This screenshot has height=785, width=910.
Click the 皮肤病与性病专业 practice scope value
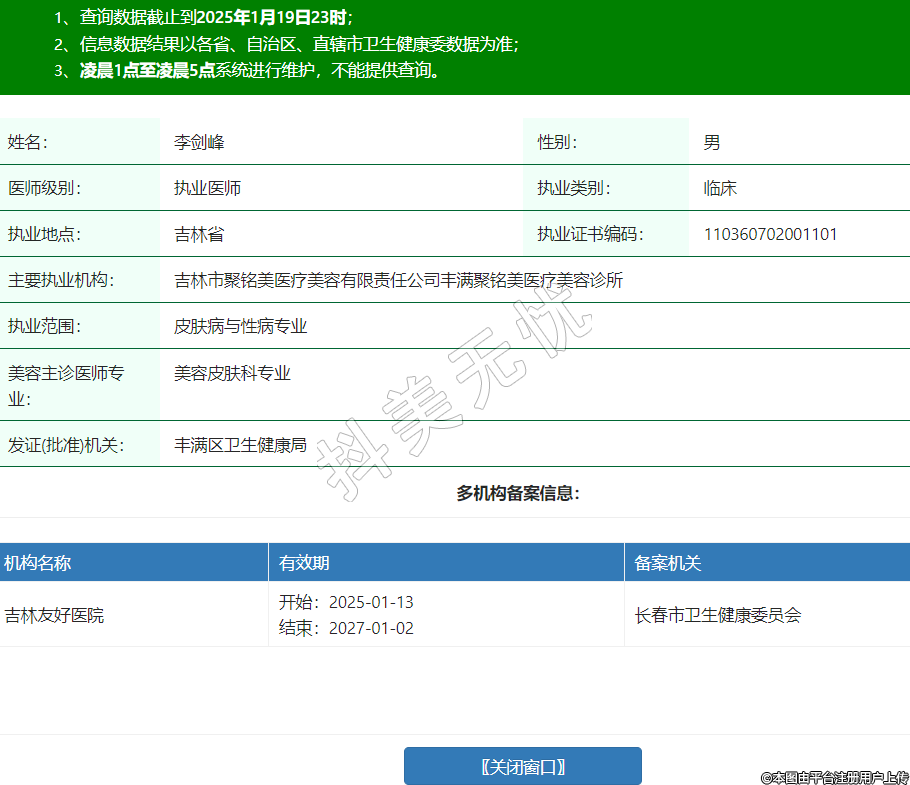pos(240,326)
